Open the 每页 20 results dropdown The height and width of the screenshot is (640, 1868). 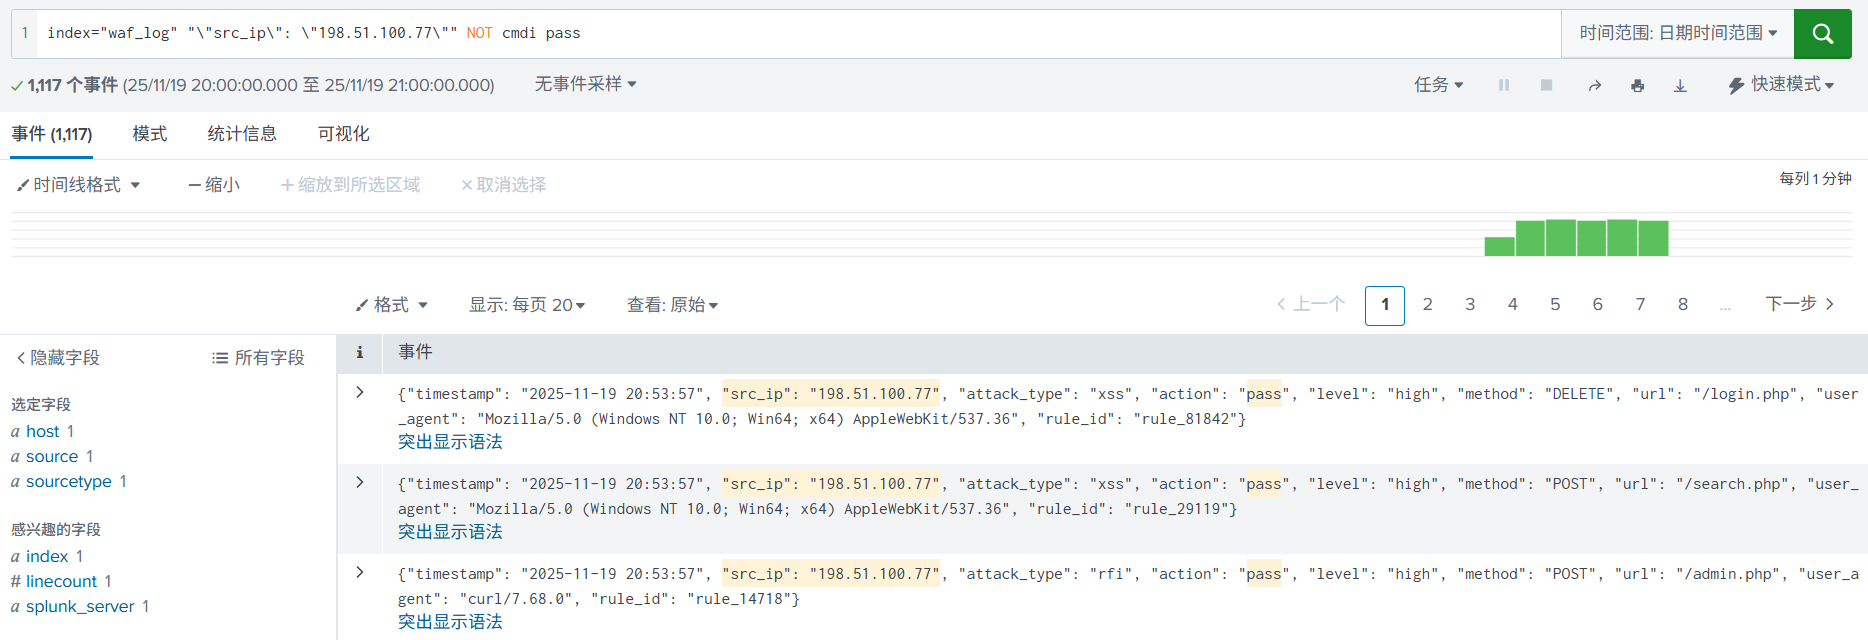pyautogui.click(x=527, y=305)
